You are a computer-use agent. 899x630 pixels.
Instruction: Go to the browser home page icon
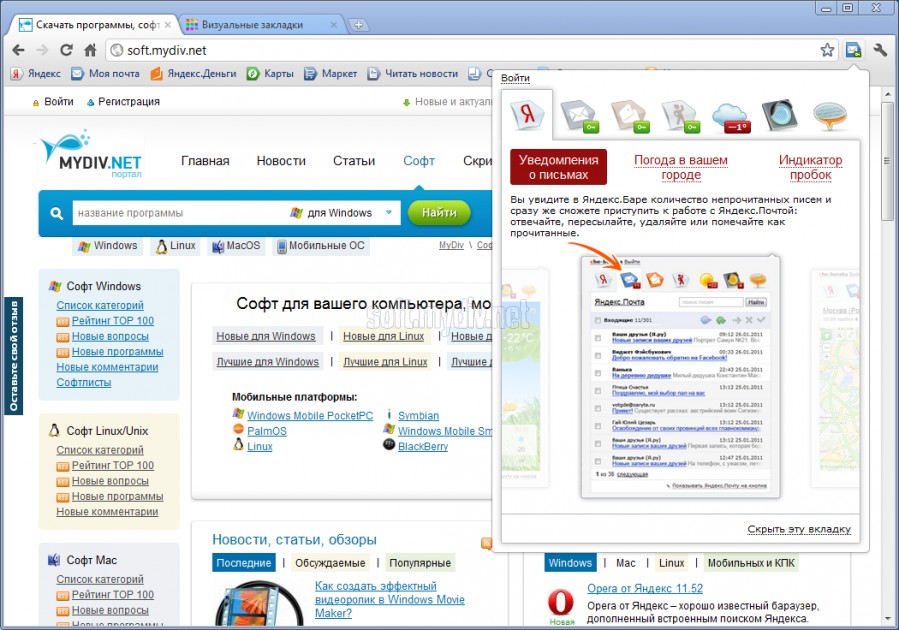(x=91, y=50)
